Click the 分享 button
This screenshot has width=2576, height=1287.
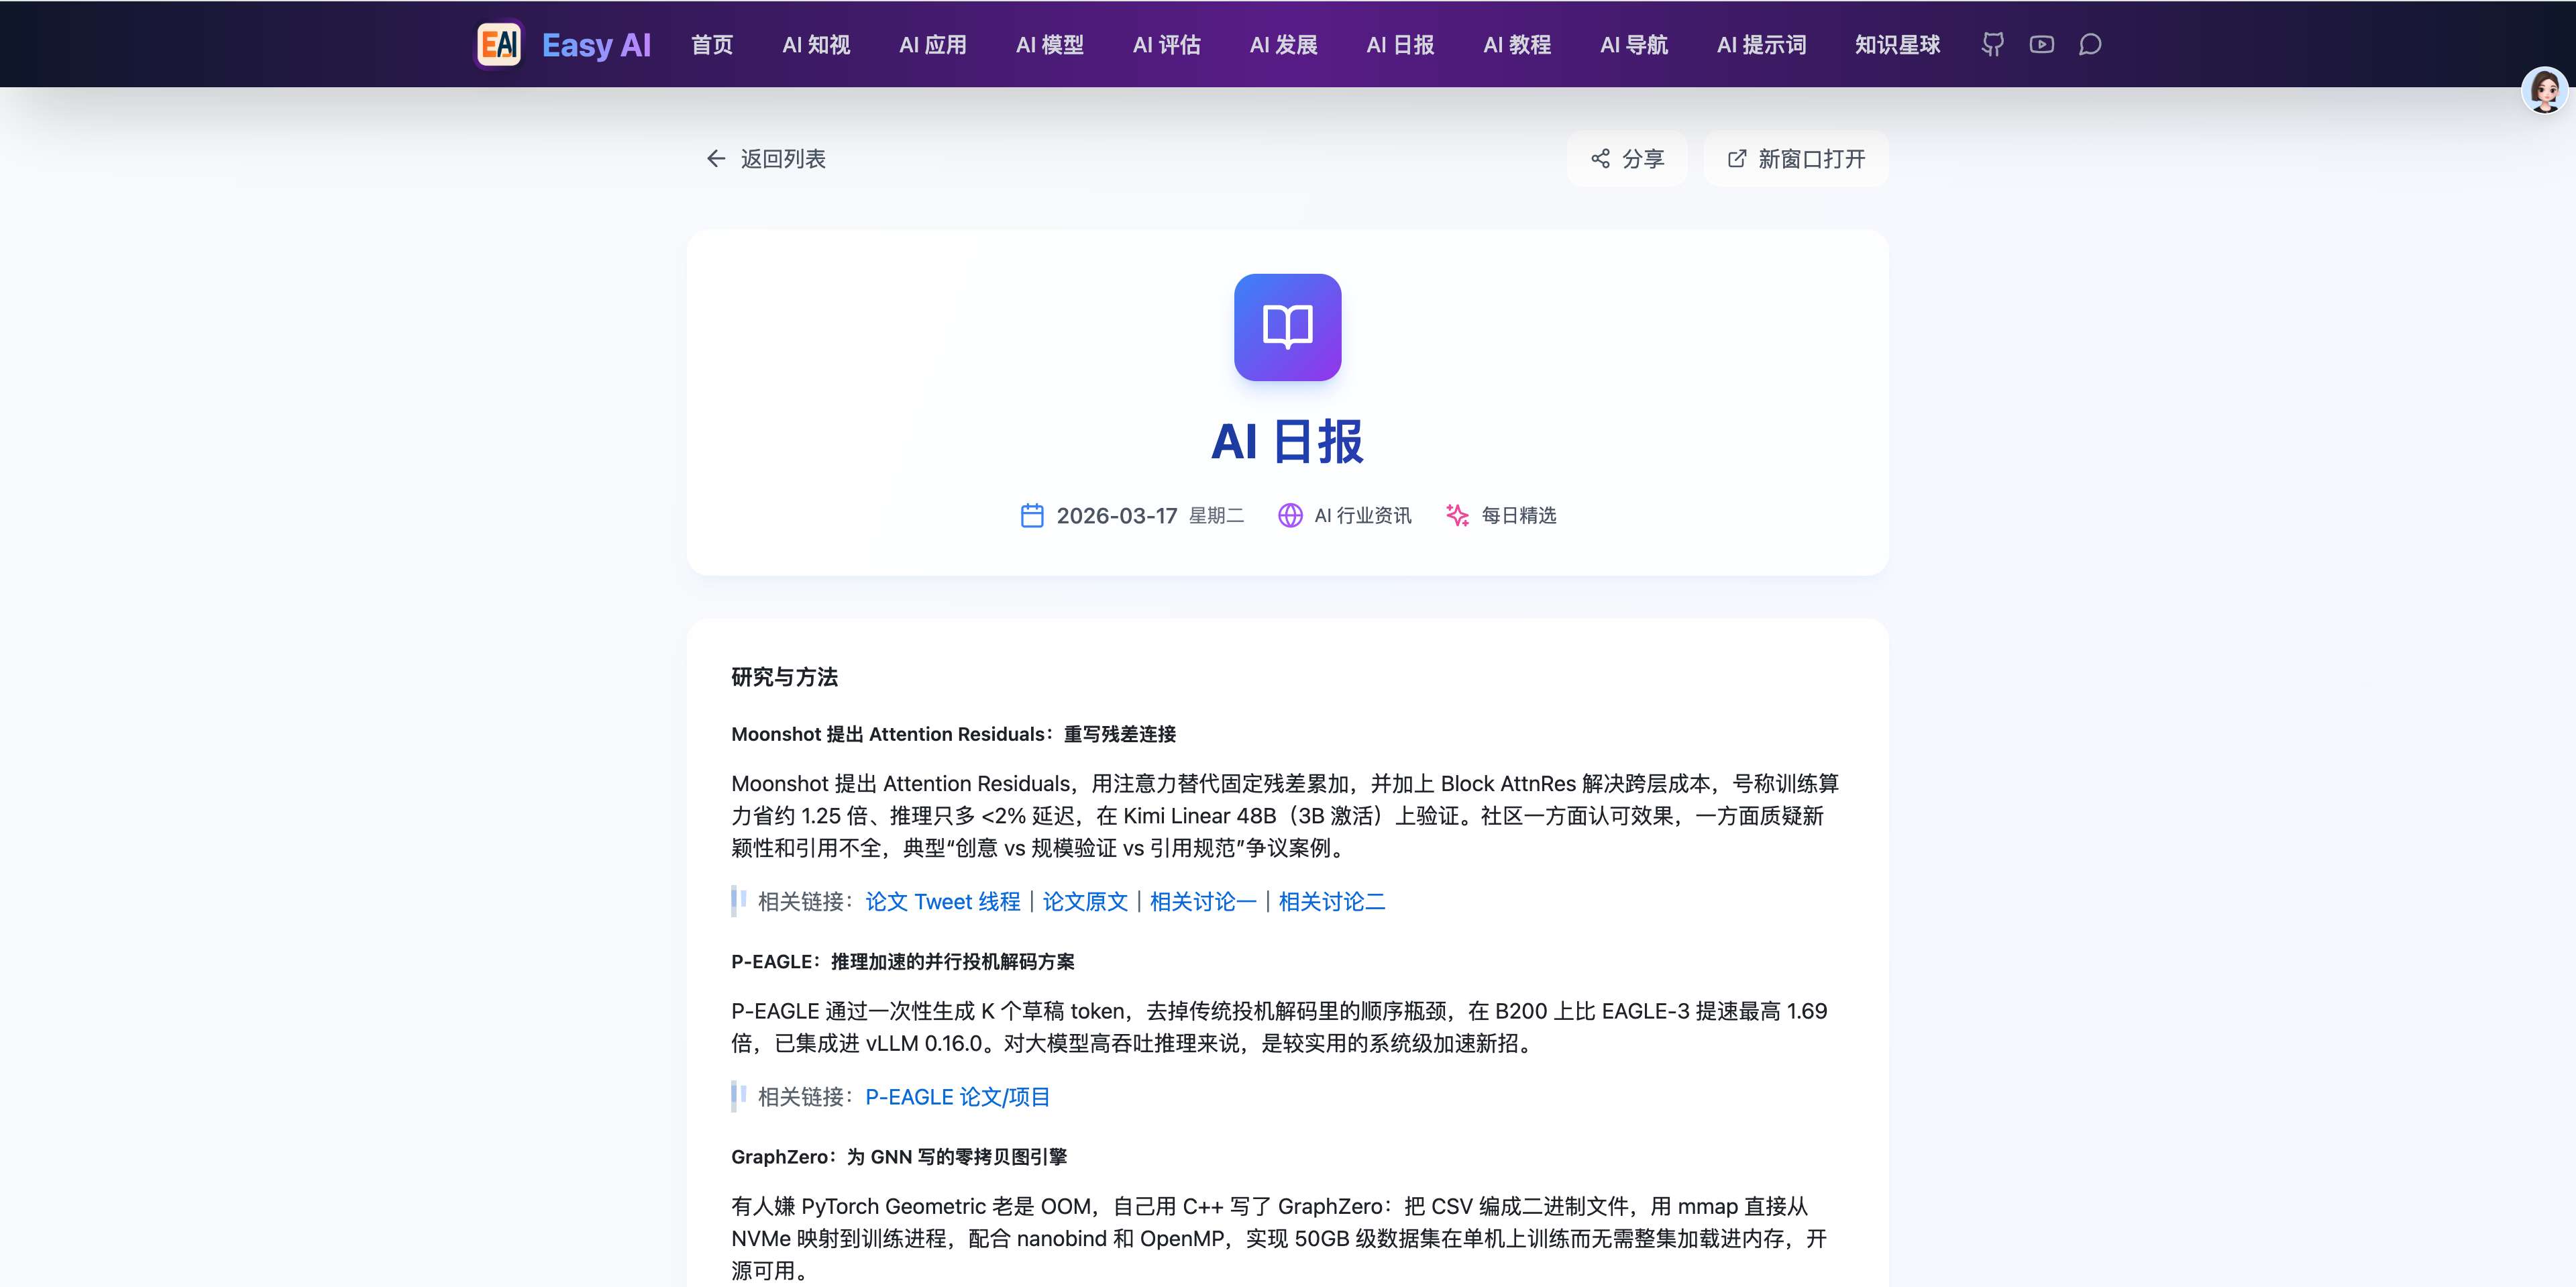point(1626,158)
